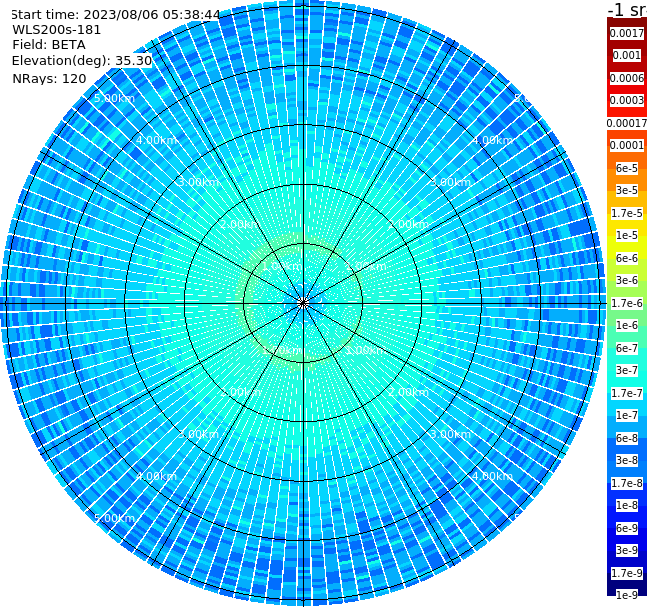The height and width of the screenshot is (607, 647).
Task: Select the 3e-9 colorbar tick label
Action: coord(627,550)
